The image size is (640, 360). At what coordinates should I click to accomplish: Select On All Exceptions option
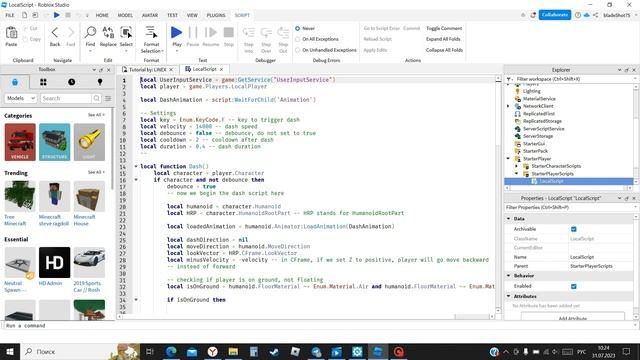[298, 39]
